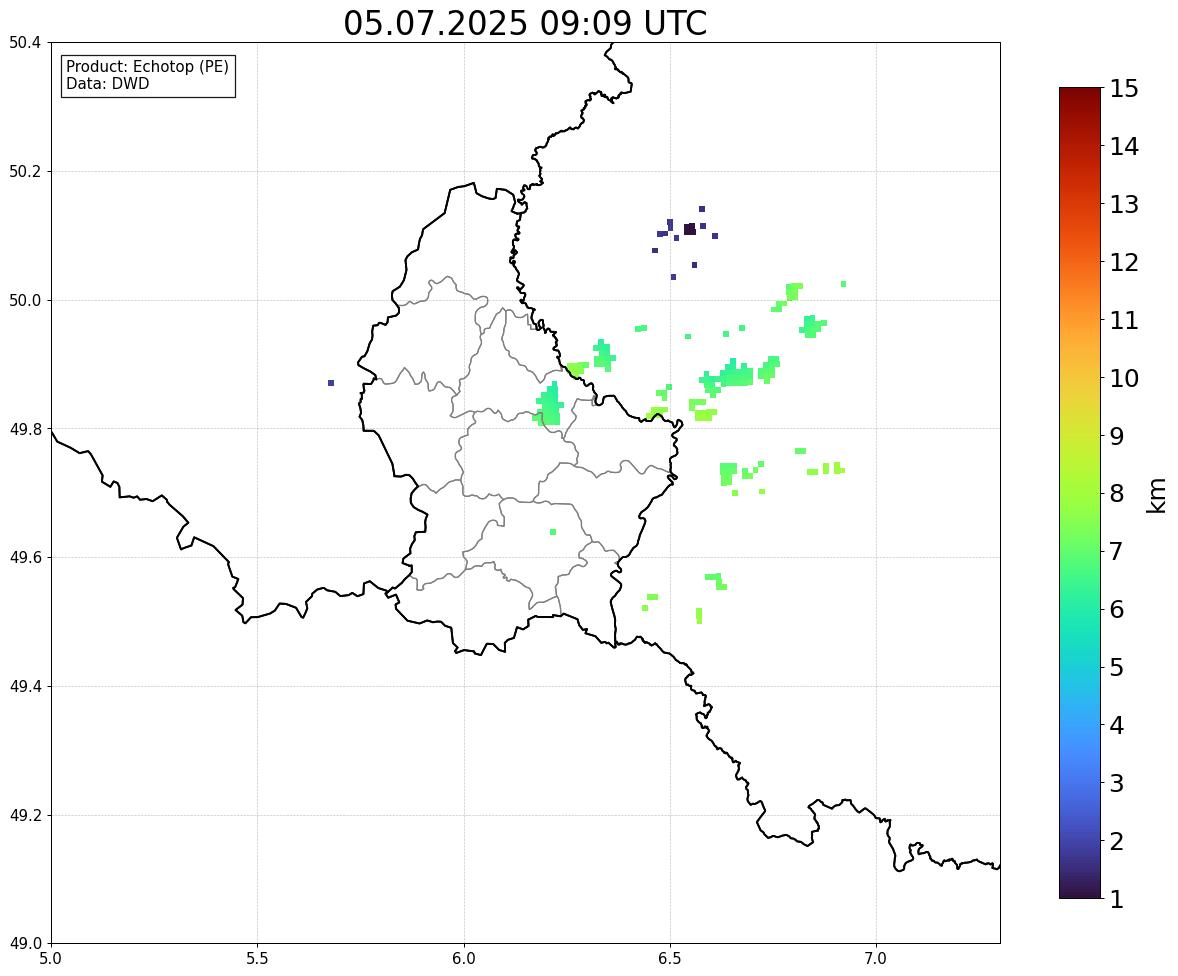Click the 7.0 longitude tick label

point(876,959)
